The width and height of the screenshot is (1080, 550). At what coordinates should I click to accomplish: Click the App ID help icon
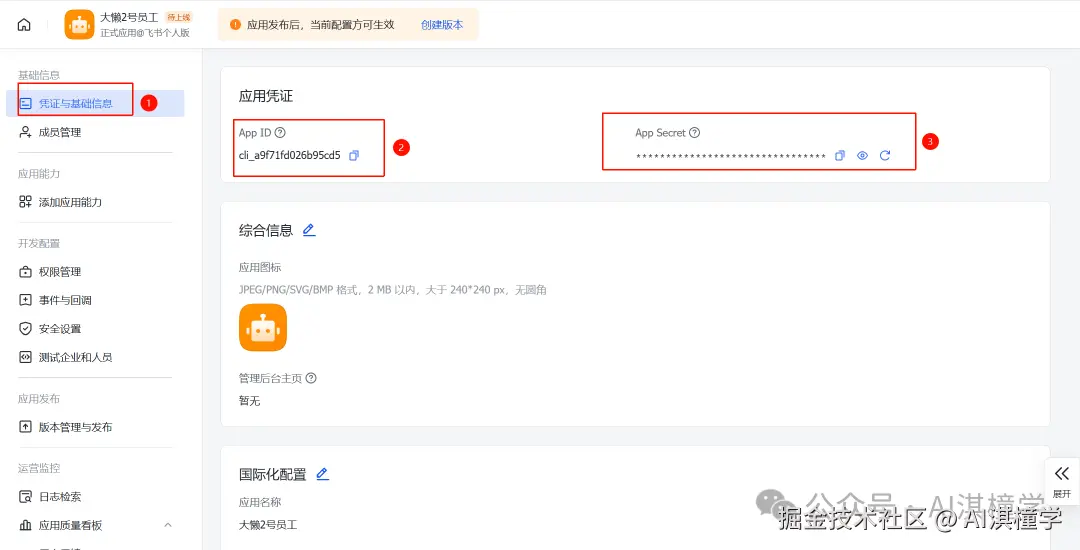point(280,133)
